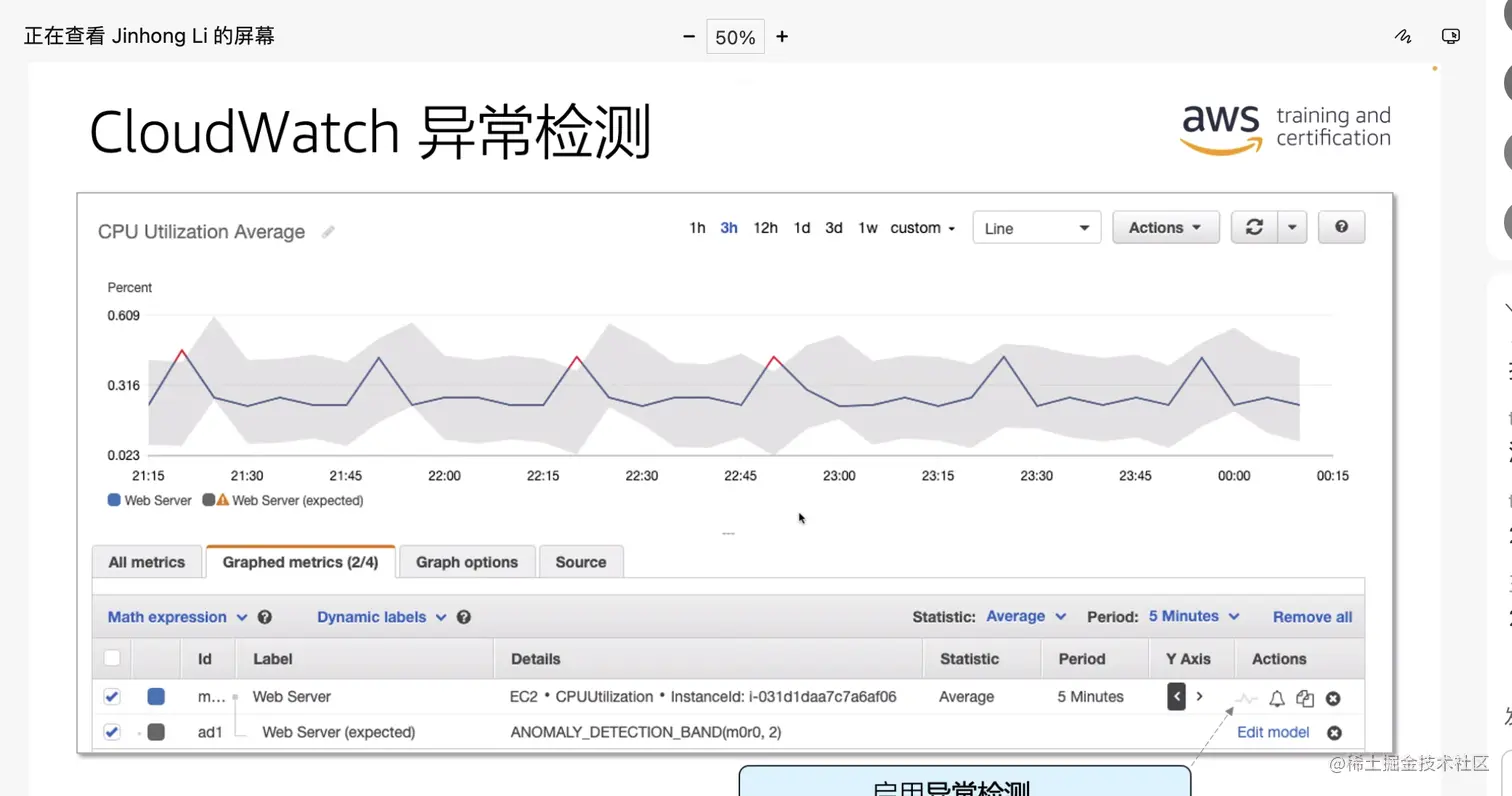Set time range to 3h

729,228
